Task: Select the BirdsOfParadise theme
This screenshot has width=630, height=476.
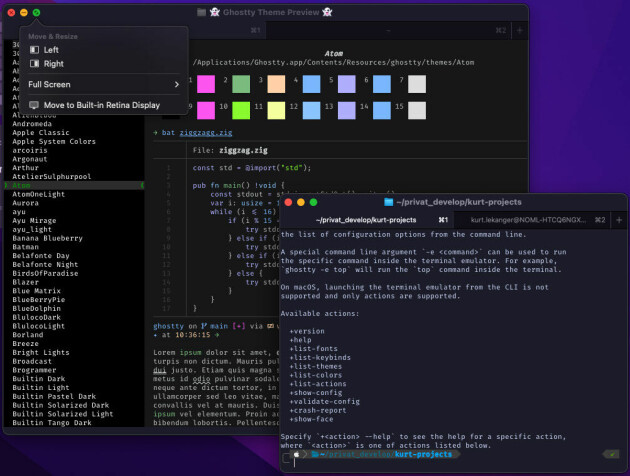Action: (x=45, y=274)
